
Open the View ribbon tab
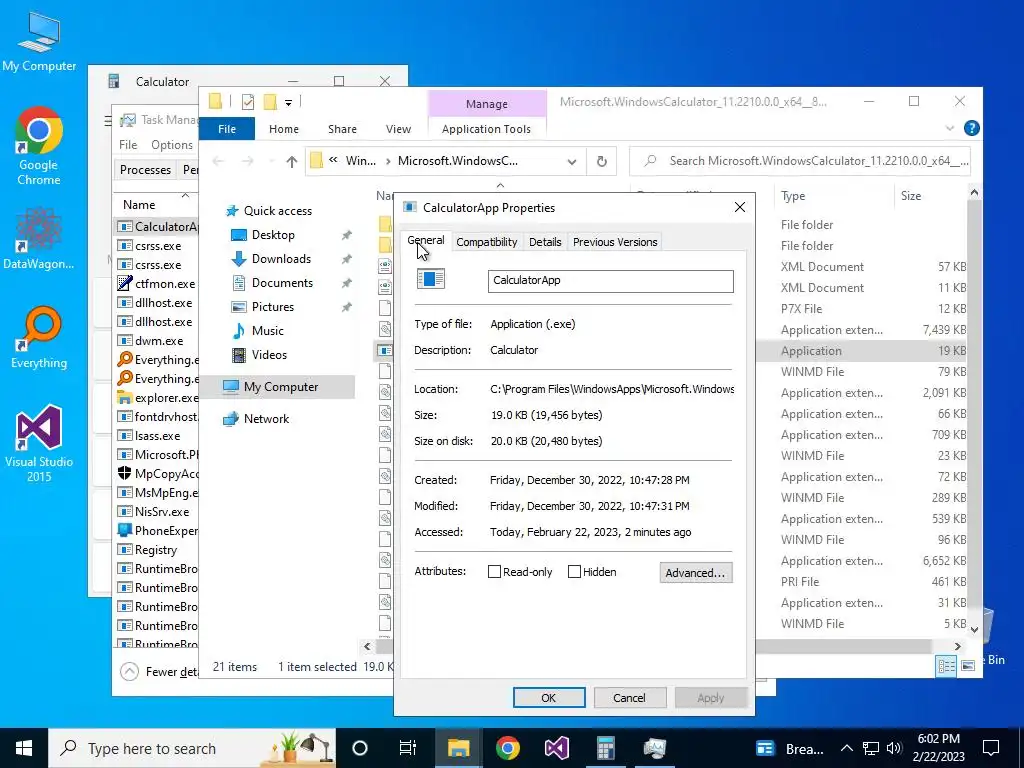point(398,129)
